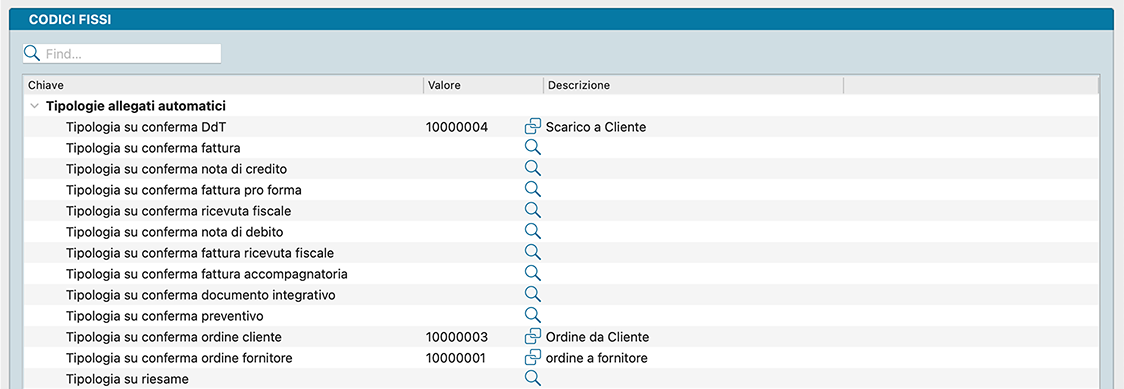Click description ordine a fornitore

(x=596, y=357)
